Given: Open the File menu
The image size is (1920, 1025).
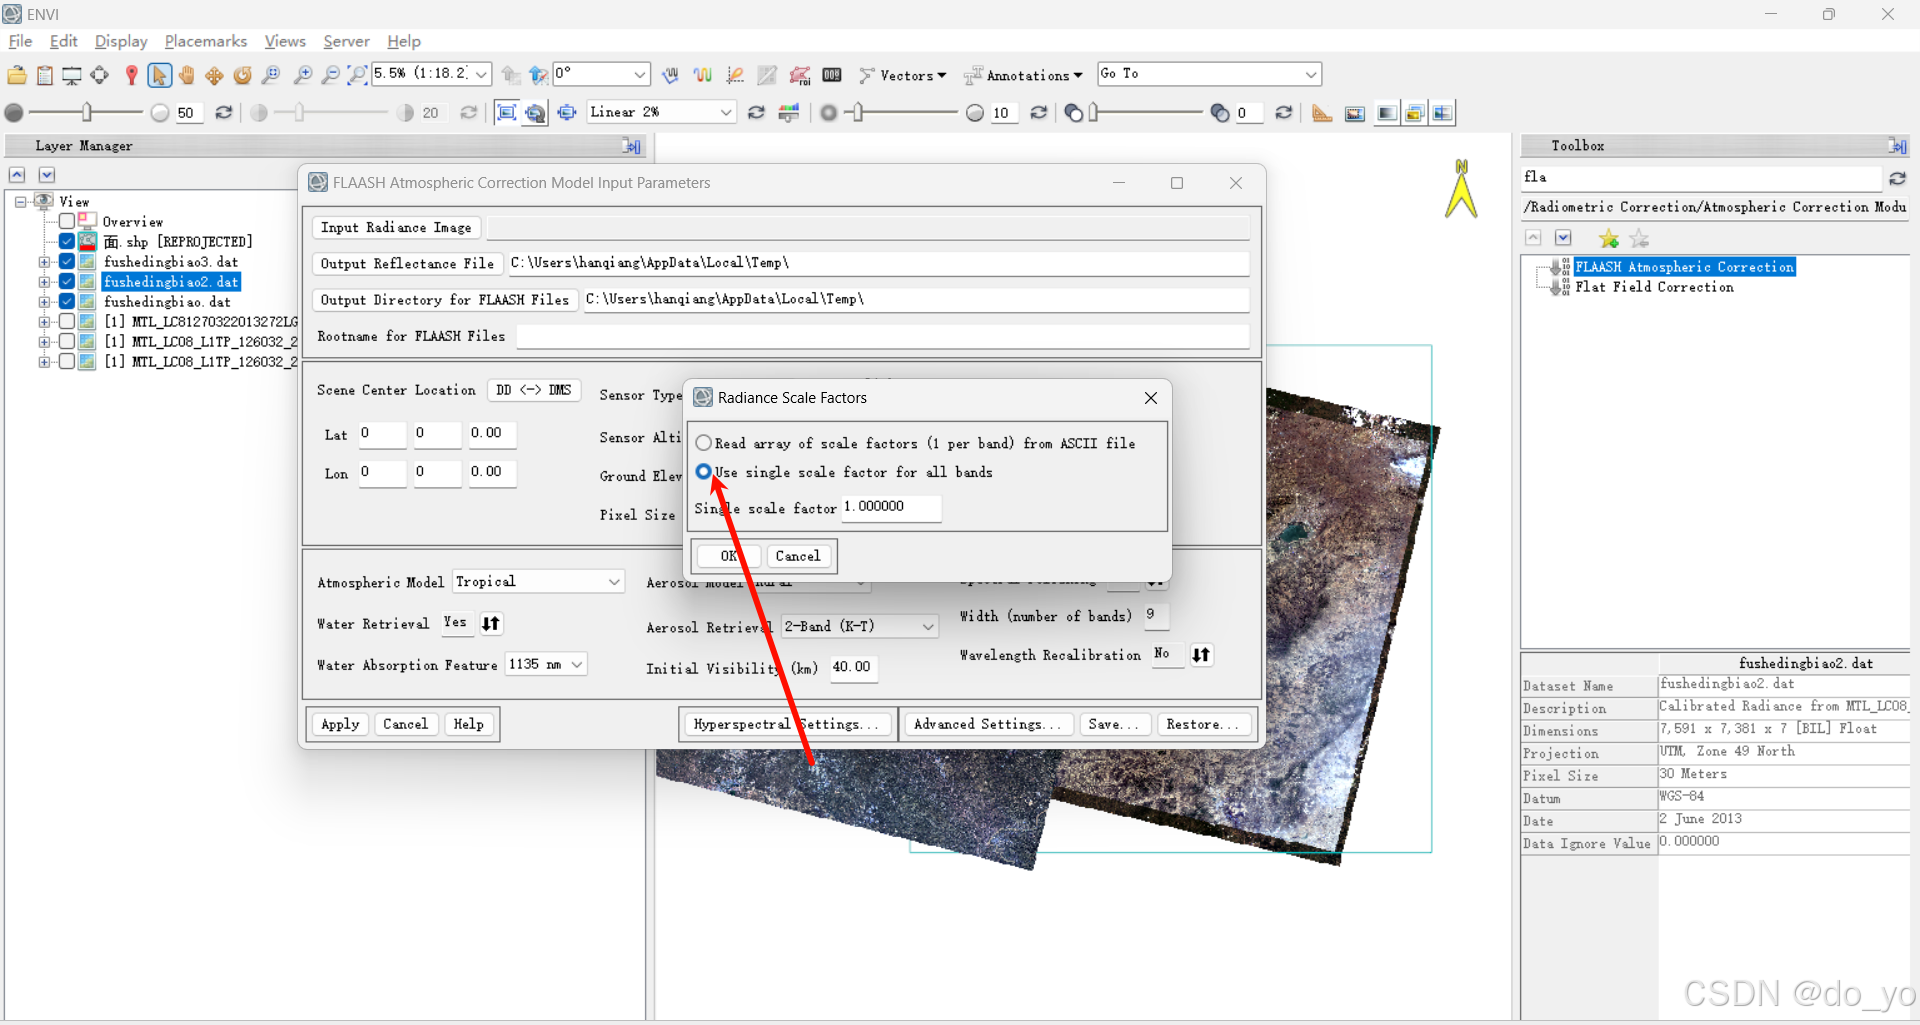Looking at the screenshot, I should [x=20, y=41].
